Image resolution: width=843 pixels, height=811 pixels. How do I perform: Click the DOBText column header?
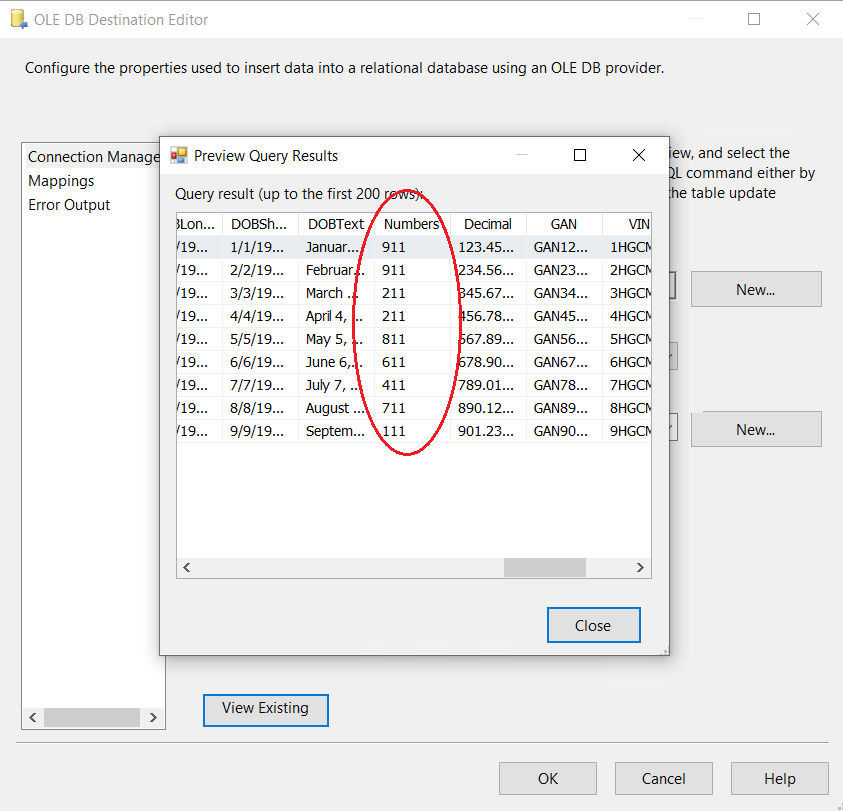(x=336, y=224)
